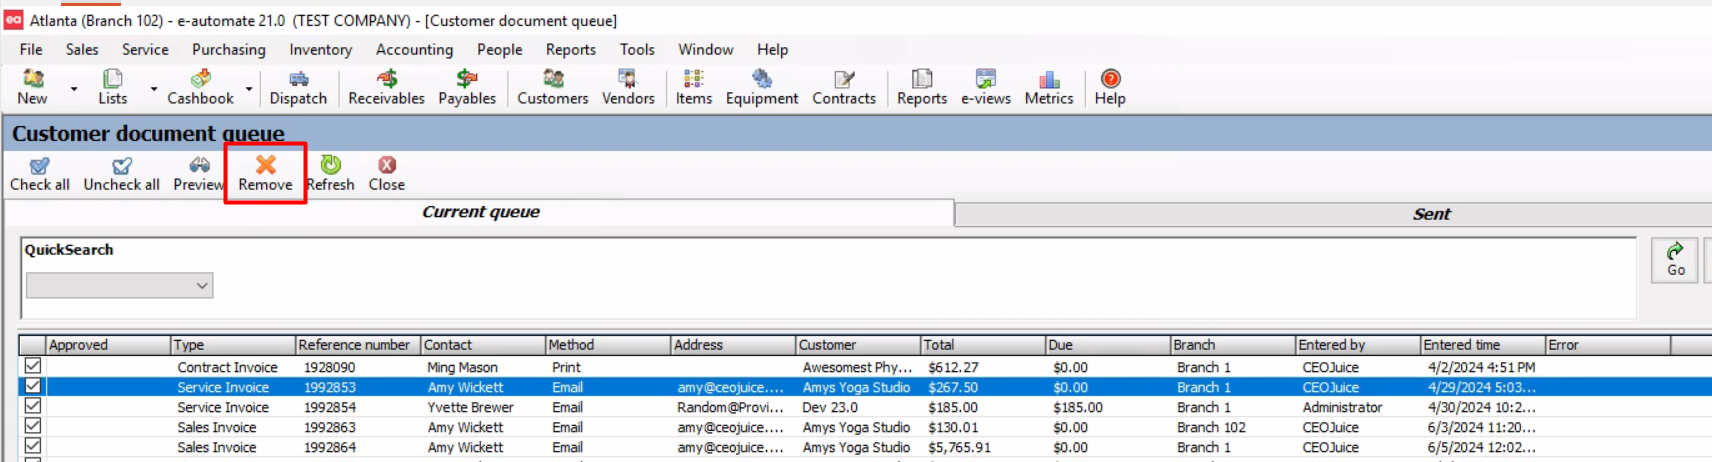Open the QuickSearch dropdown

pos(119,285)
